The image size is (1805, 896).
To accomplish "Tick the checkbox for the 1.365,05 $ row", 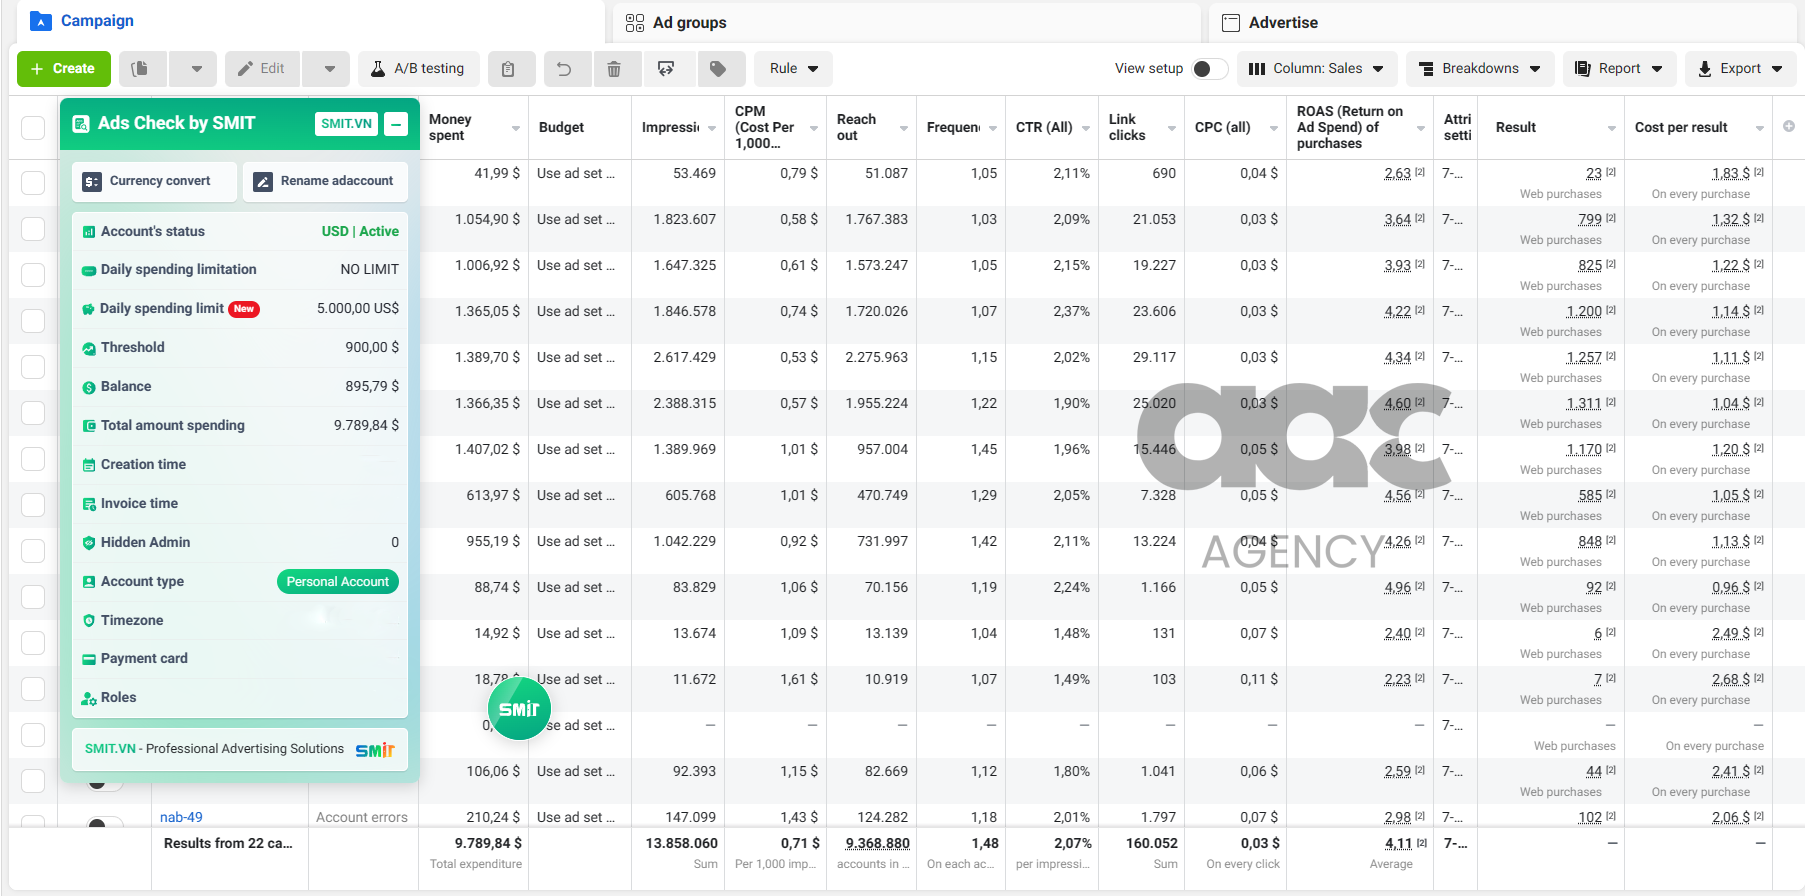I will (33, 321).
